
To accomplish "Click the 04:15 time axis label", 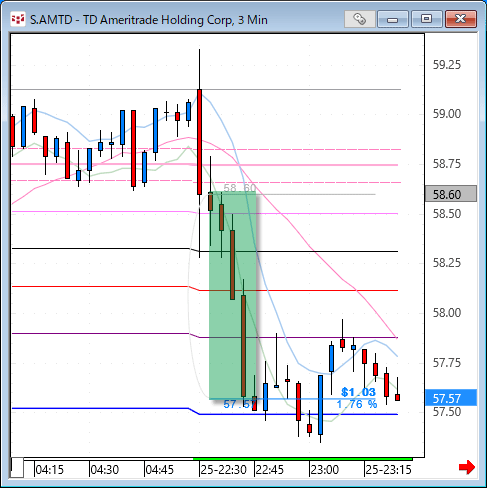I will point(49,470).
